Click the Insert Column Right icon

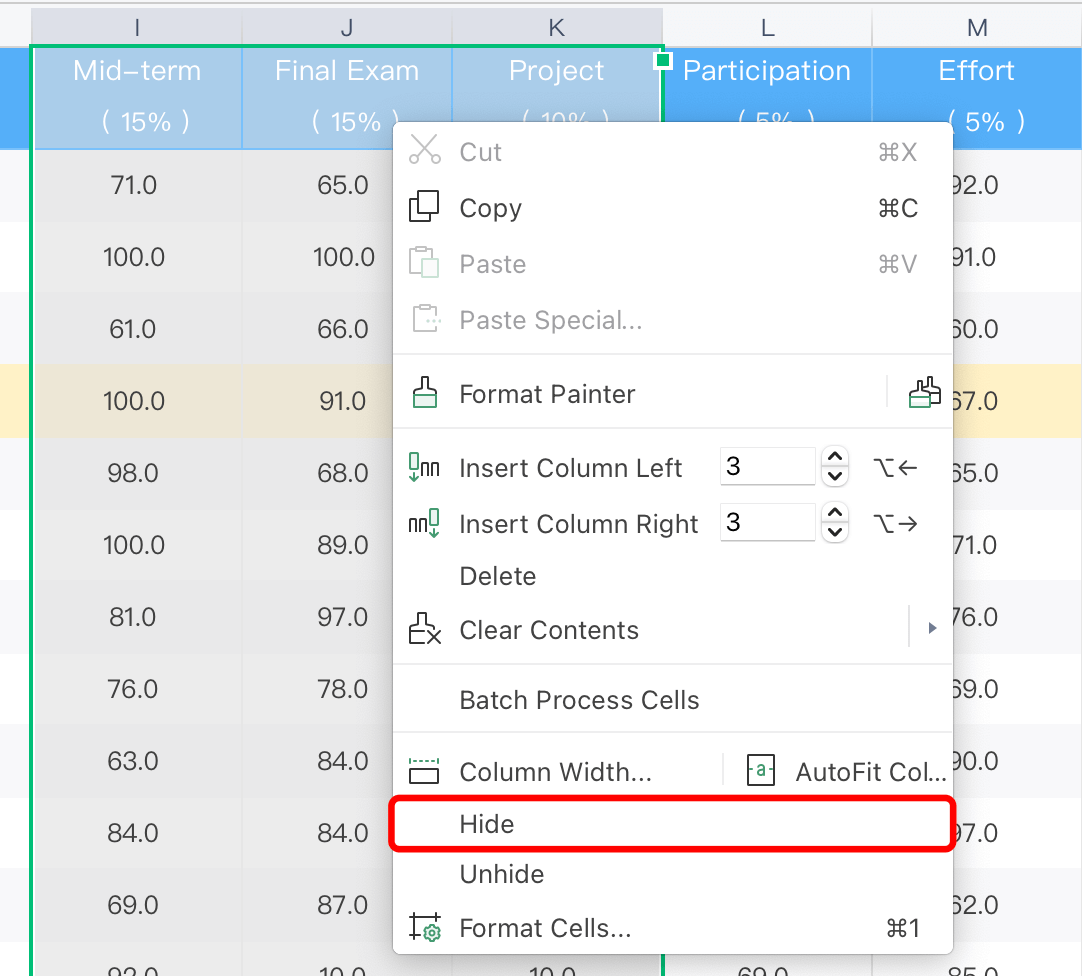pyautogui.click(x=425, y=523)
